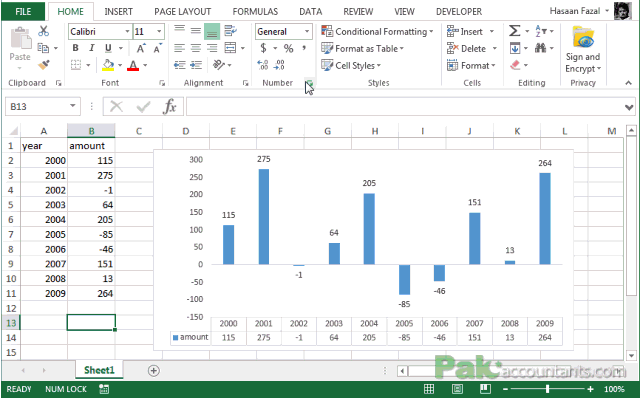Collapse the ribbon arrow

tap(628, 83)
